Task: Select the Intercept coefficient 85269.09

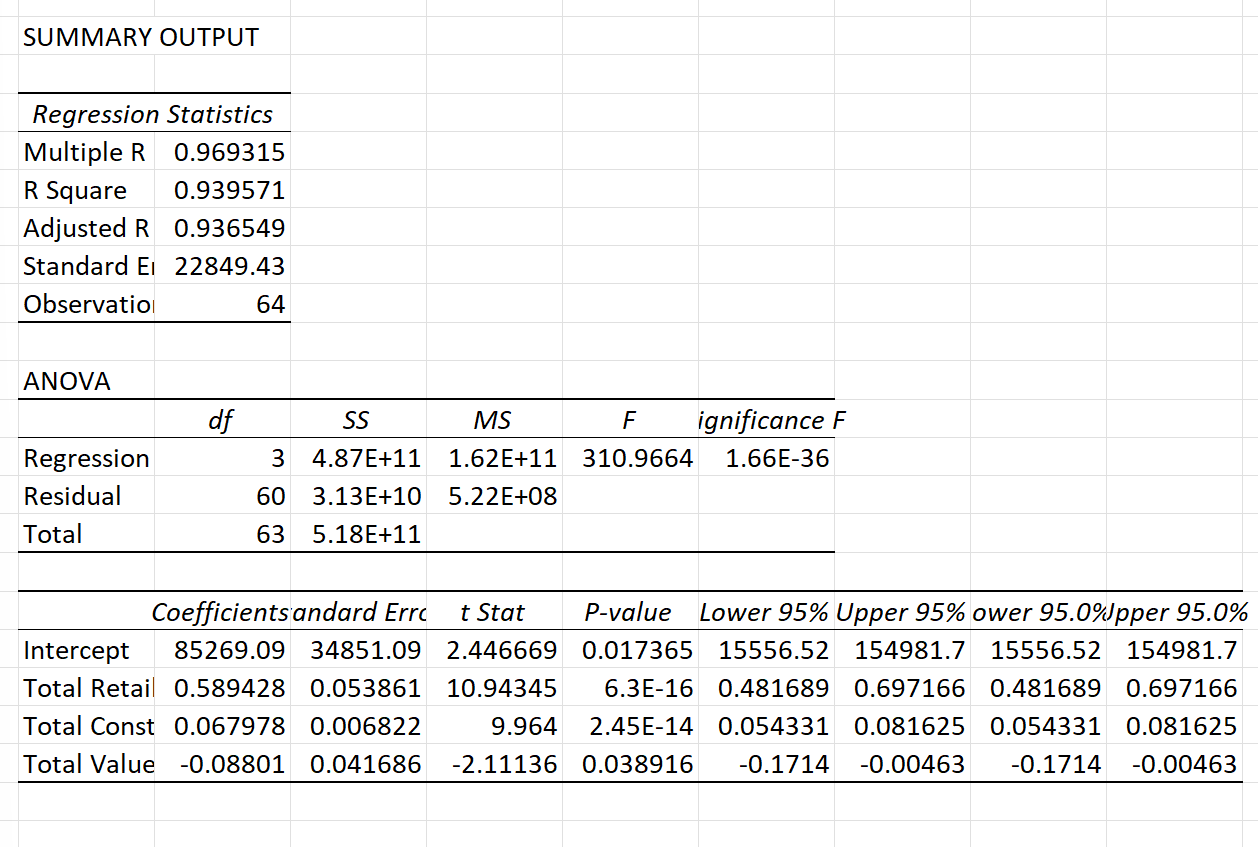Action: click(x=229, y=650)
